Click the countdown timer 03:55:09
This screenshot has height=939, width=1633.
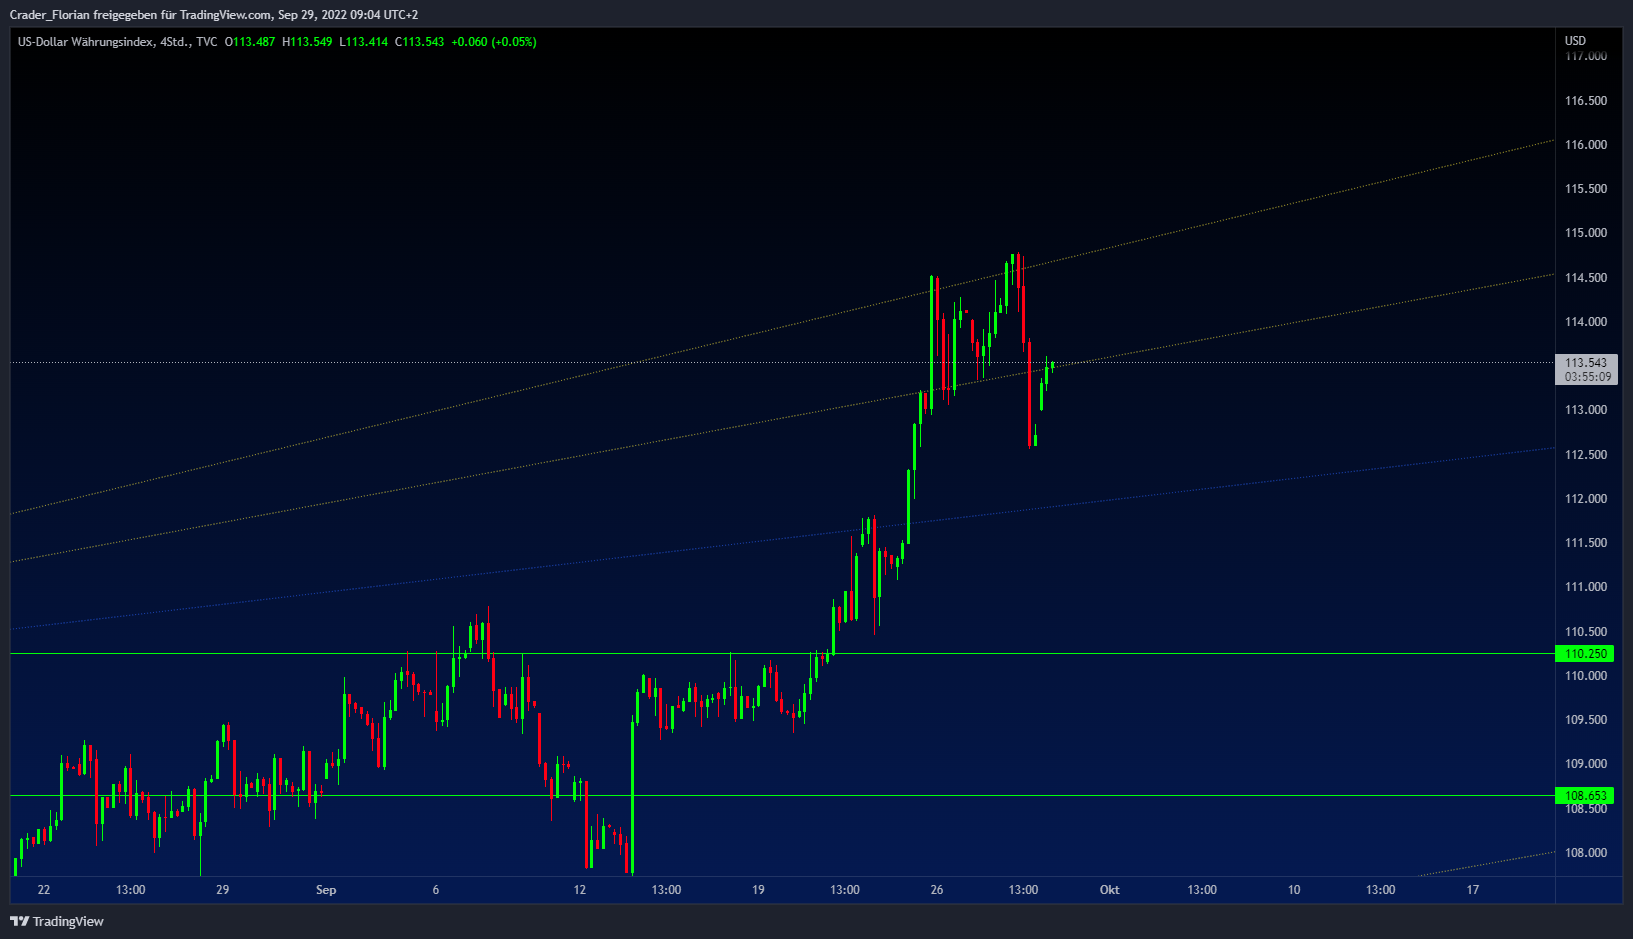click(x=1588, y=377)
